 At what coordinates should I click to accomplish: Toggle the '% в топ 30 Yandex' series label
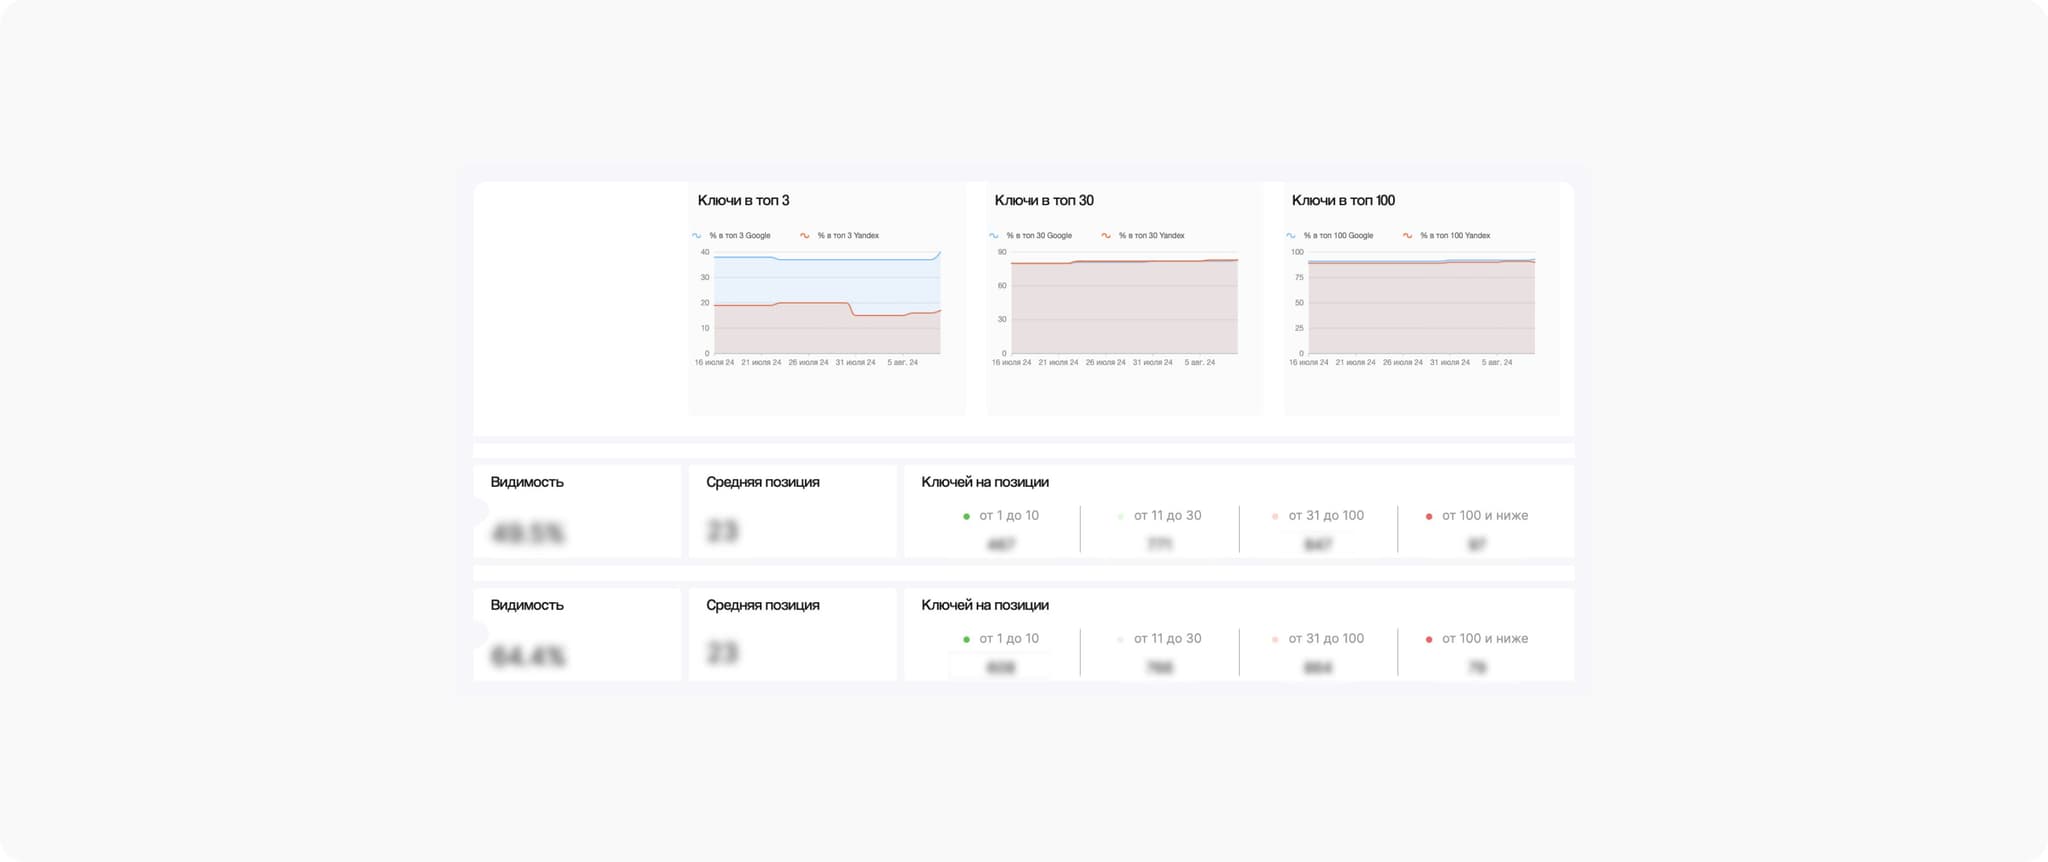pos(1151,236)
